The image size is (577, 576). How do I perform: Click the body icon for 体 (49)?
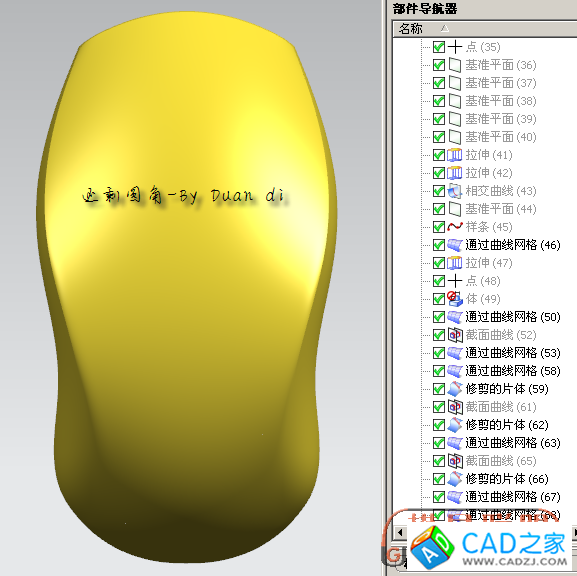pos(454,299)
